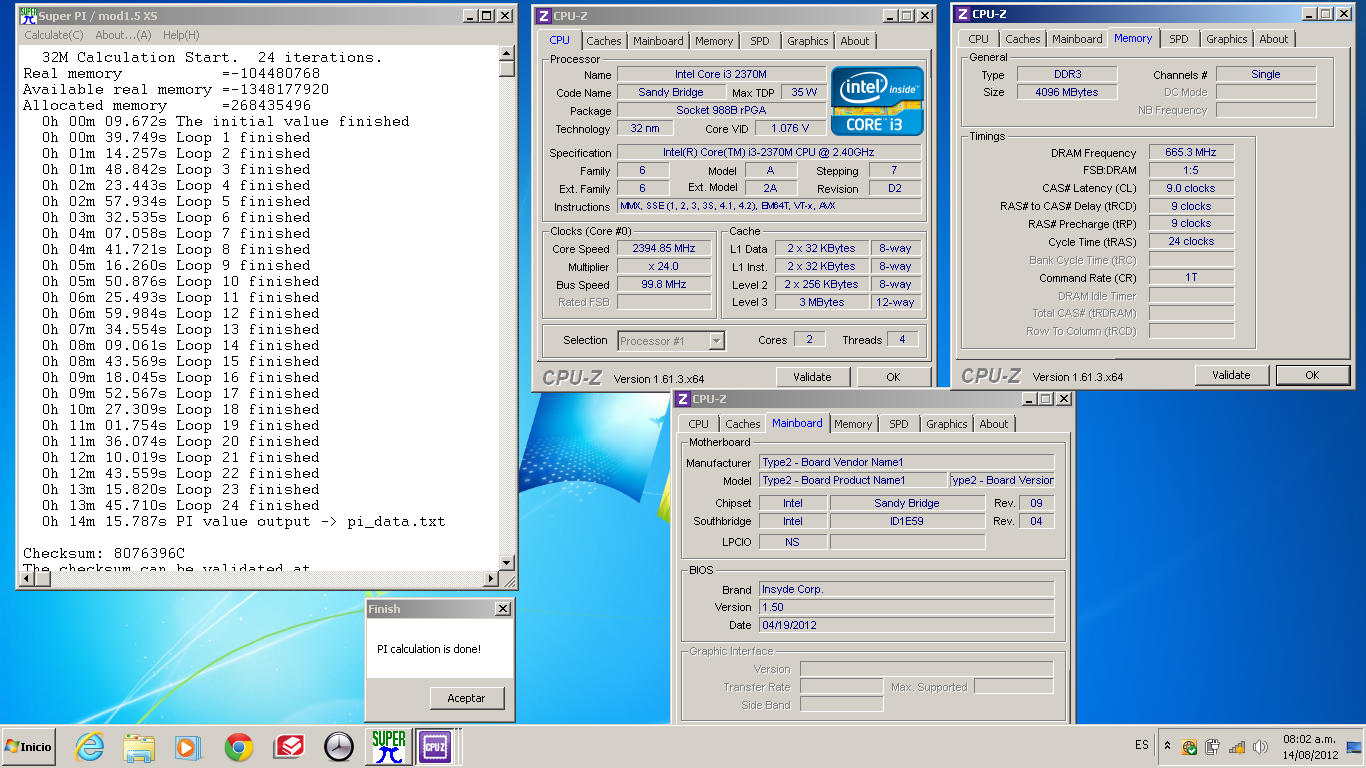1366x768 pixels.
Task: Click Aceptar in the Finish dialog
Action: pyautogui.click(x=467, y=698)
